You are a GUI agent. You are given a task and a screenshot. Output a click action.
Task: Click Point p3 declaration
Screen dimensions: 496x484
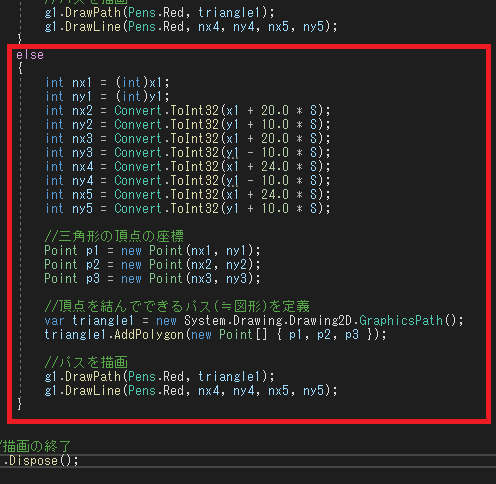pyautogui.click(x=72, y=279)
